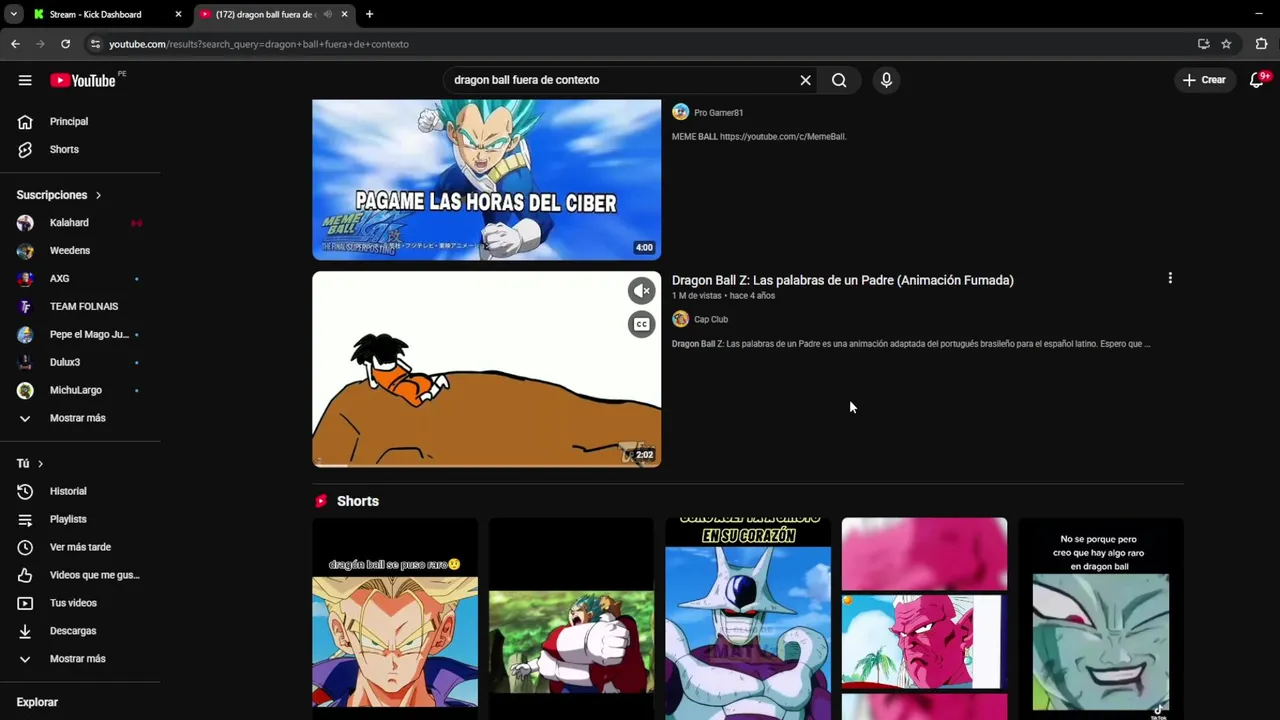Open PAGAME LAS HORAS DEL CIBER thumbnail

click(486, 179)
